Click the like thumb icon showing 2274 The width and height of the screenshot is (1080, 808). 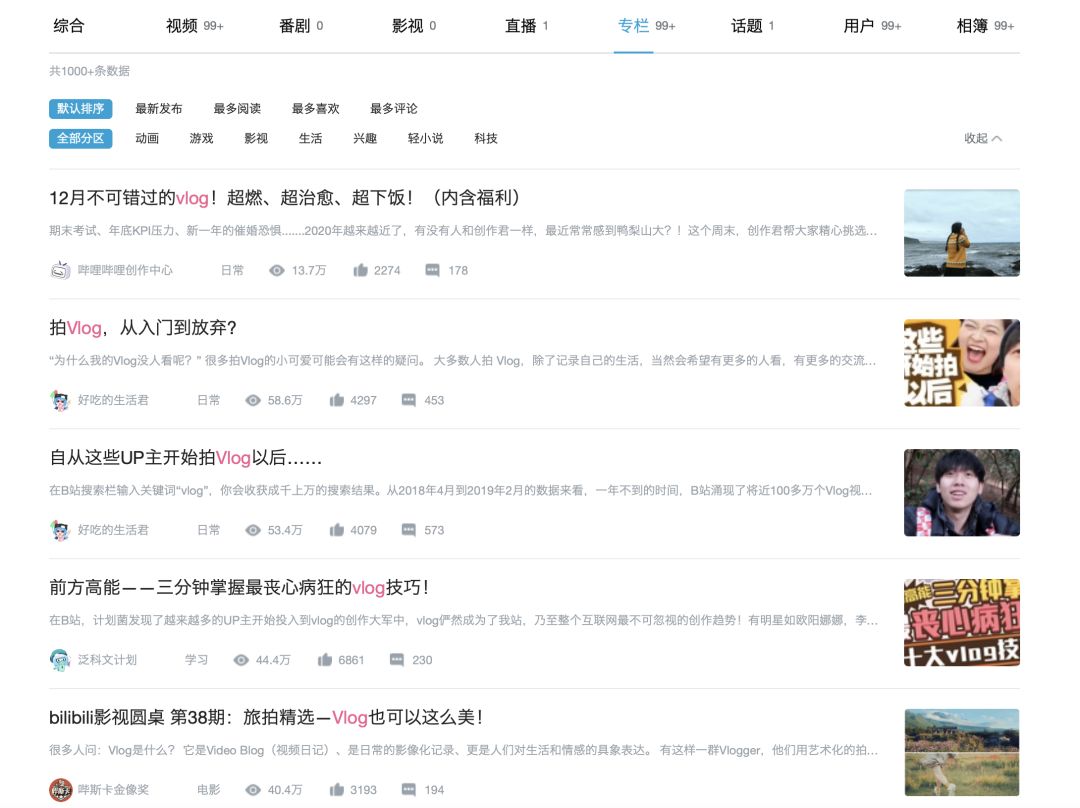[x=360, y=271]
